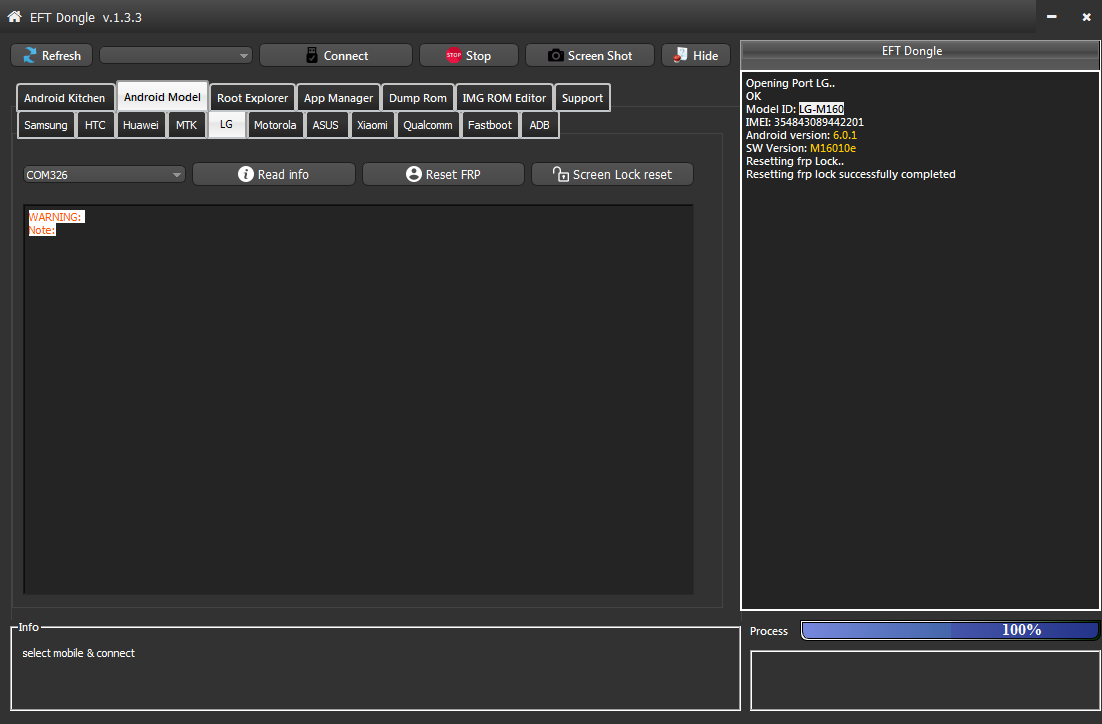Click the empty box below Process bar

point(925,680)
